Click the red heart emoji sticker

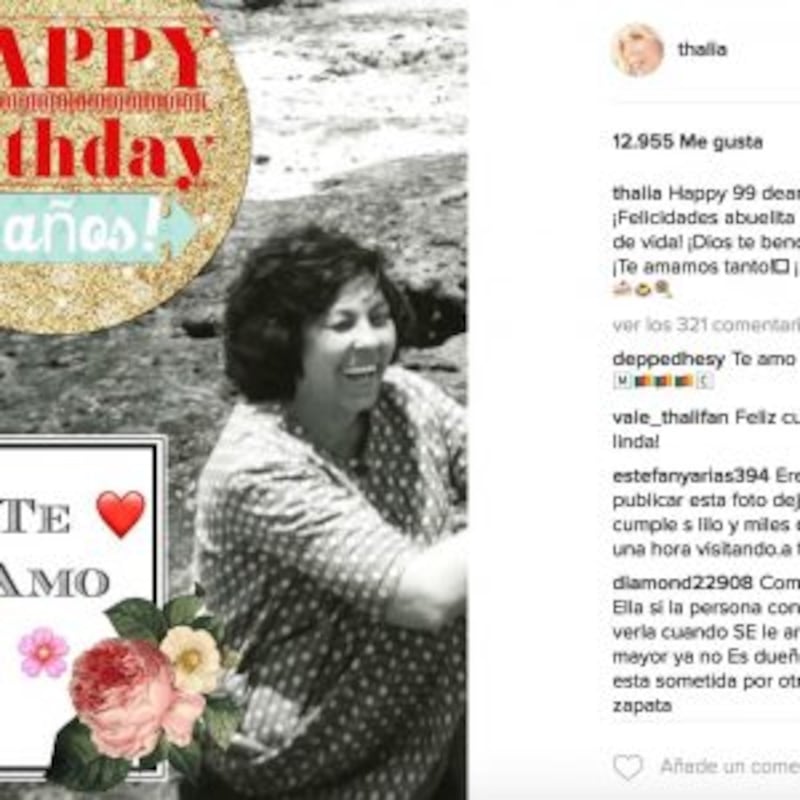click(x=121, y=514)
